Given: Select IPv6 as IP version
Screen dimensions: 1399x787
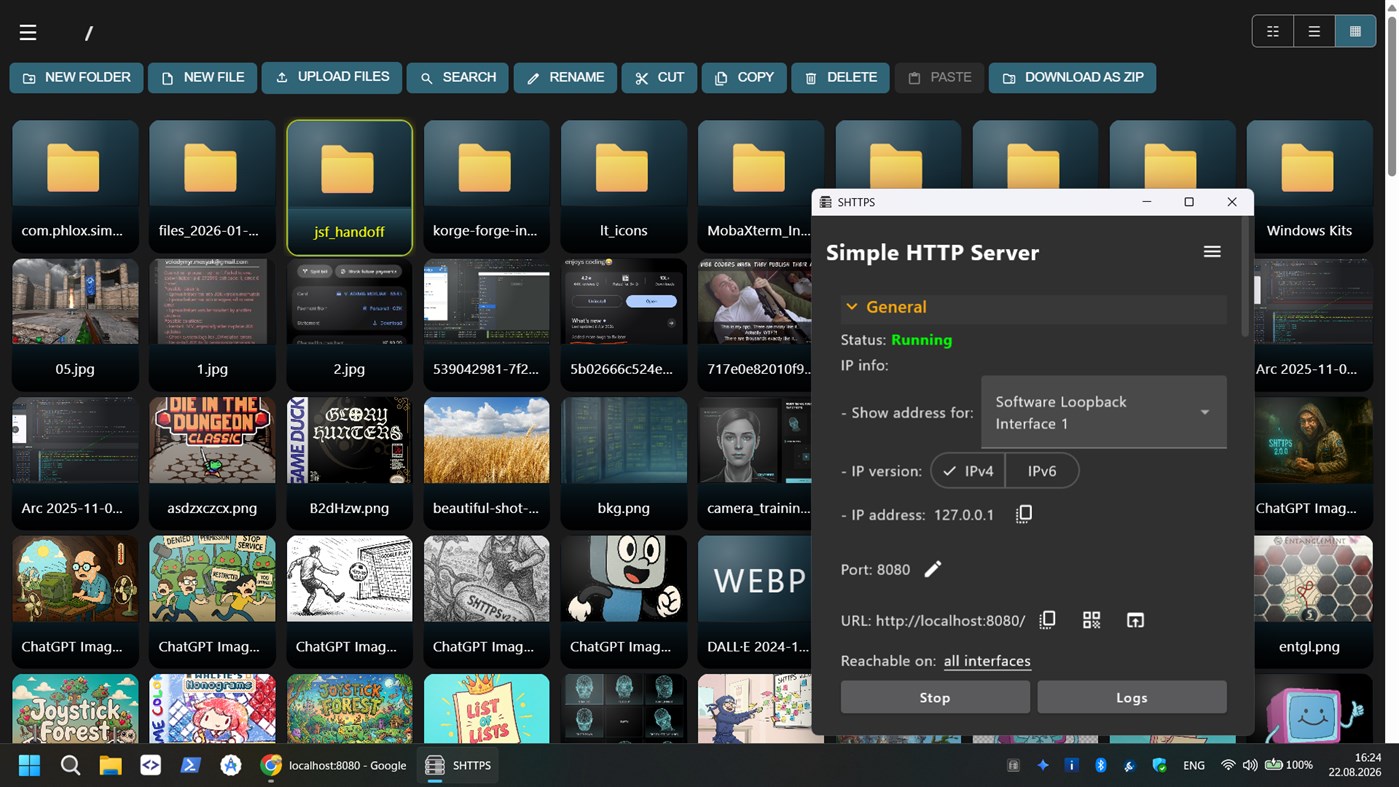Looking at the screenshot, I should click(x=1042, y=471).
